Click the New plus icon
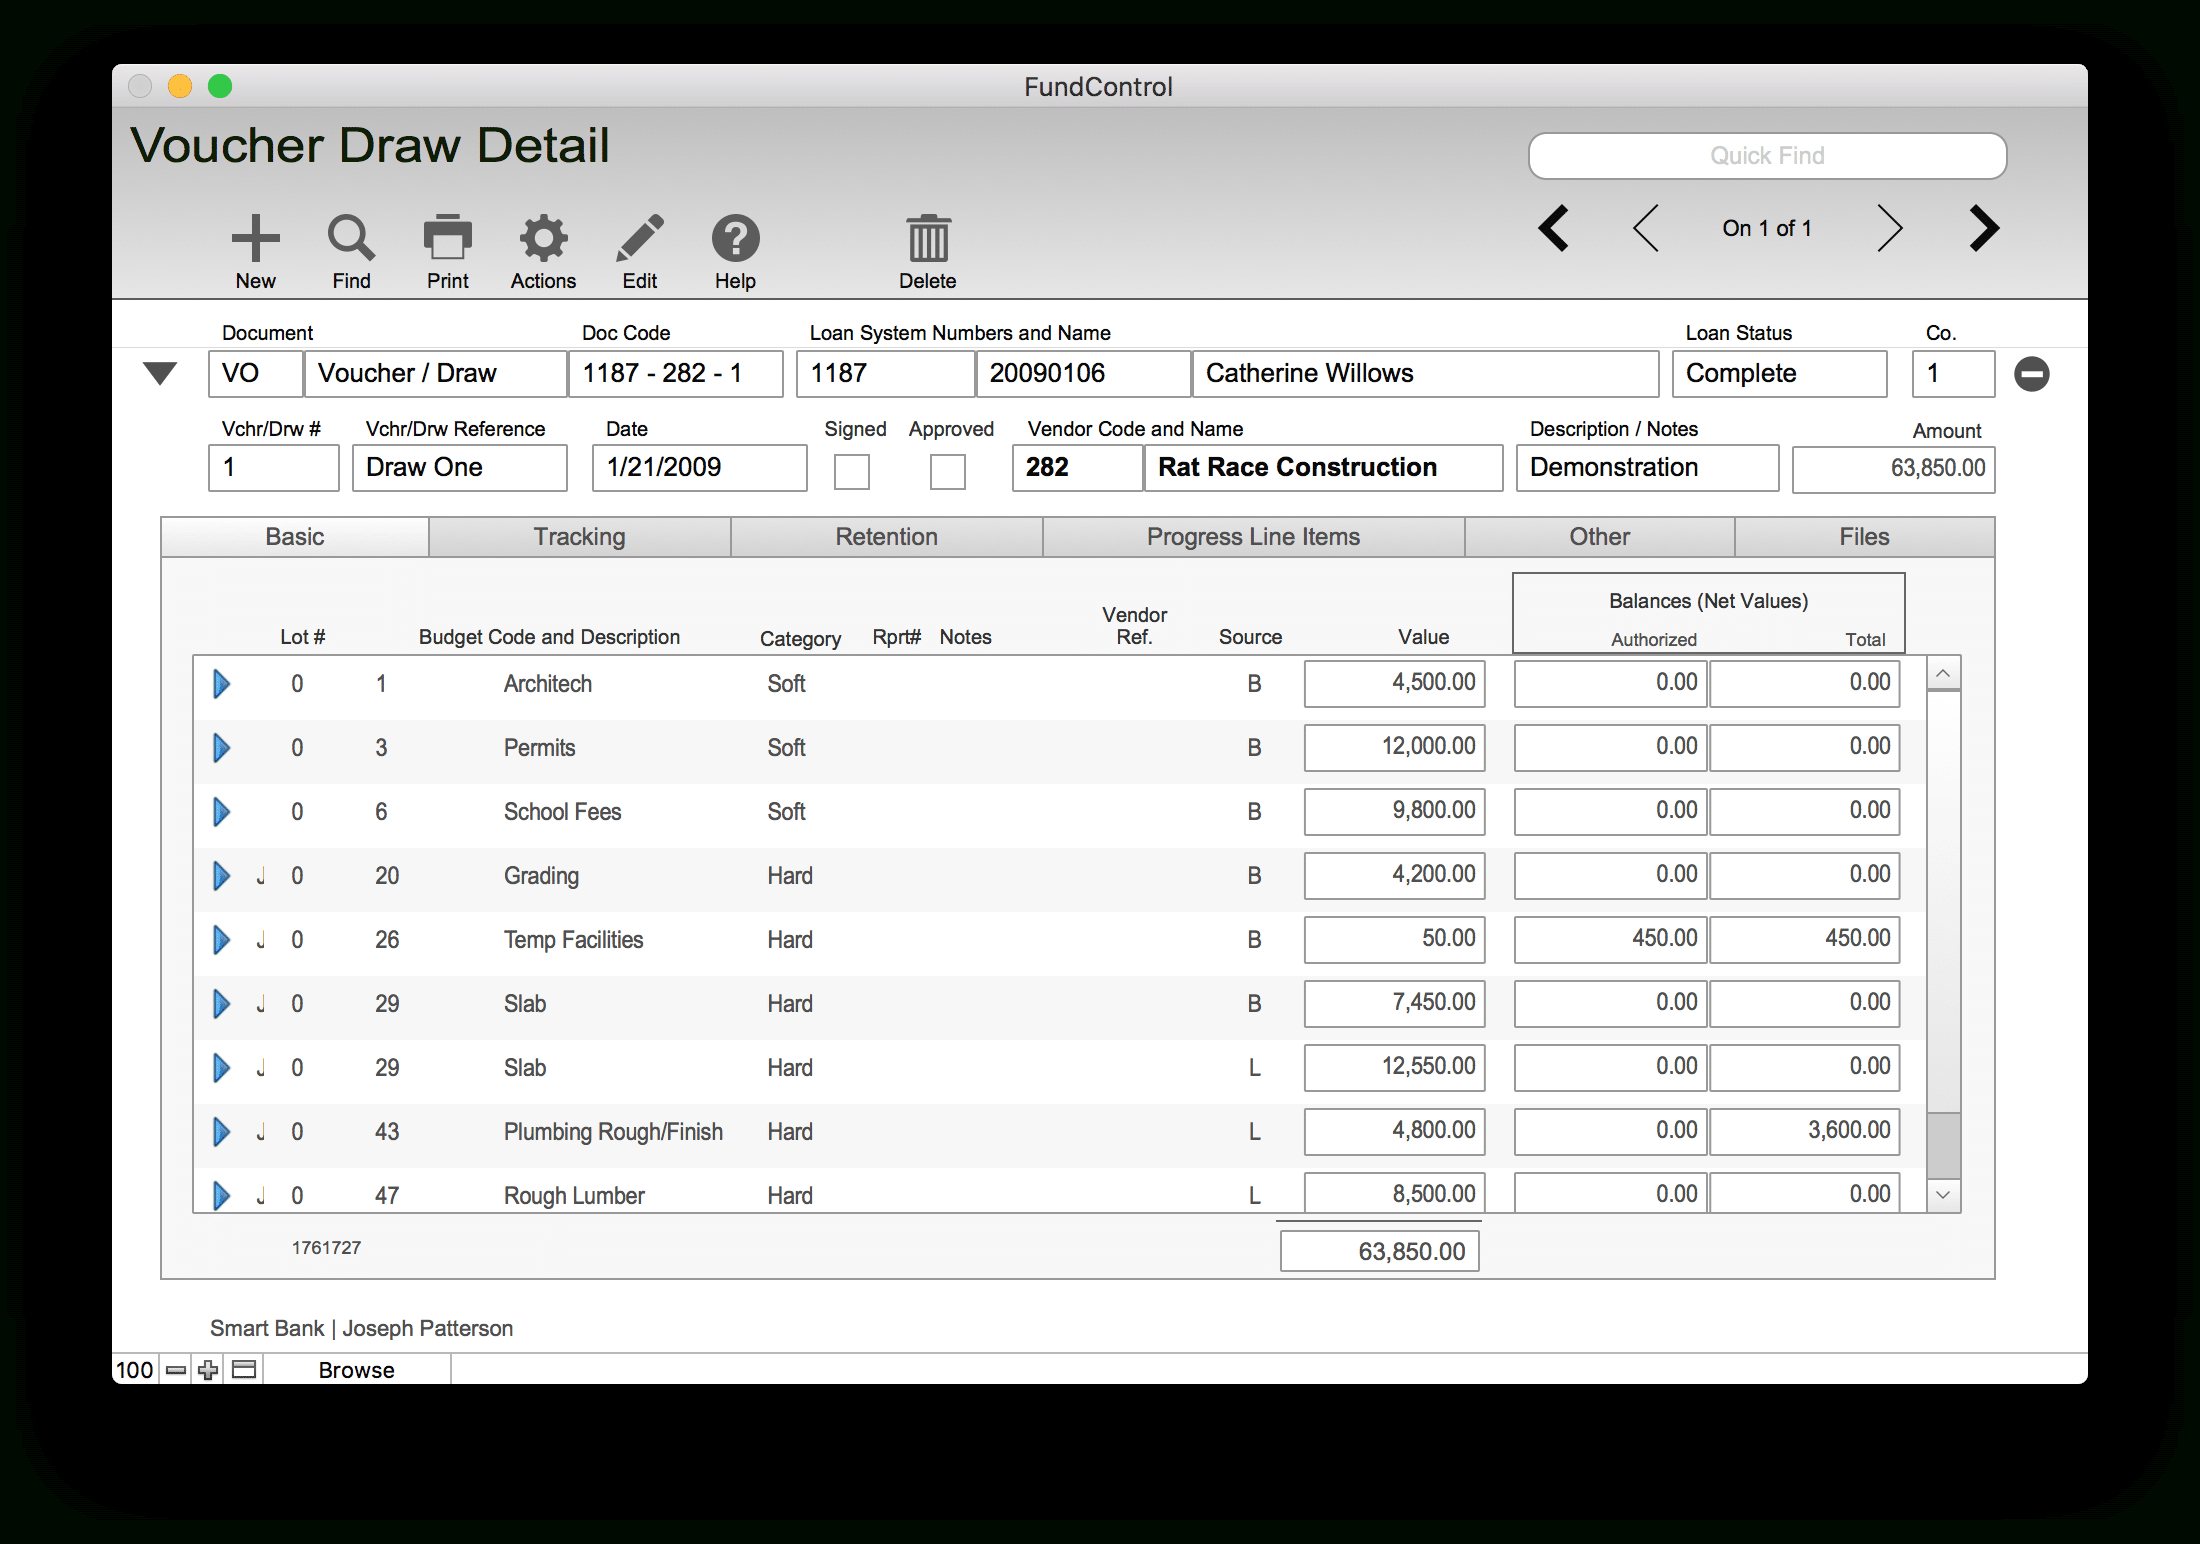Viewport: 2200px width, 1544px height. point(255,238)
